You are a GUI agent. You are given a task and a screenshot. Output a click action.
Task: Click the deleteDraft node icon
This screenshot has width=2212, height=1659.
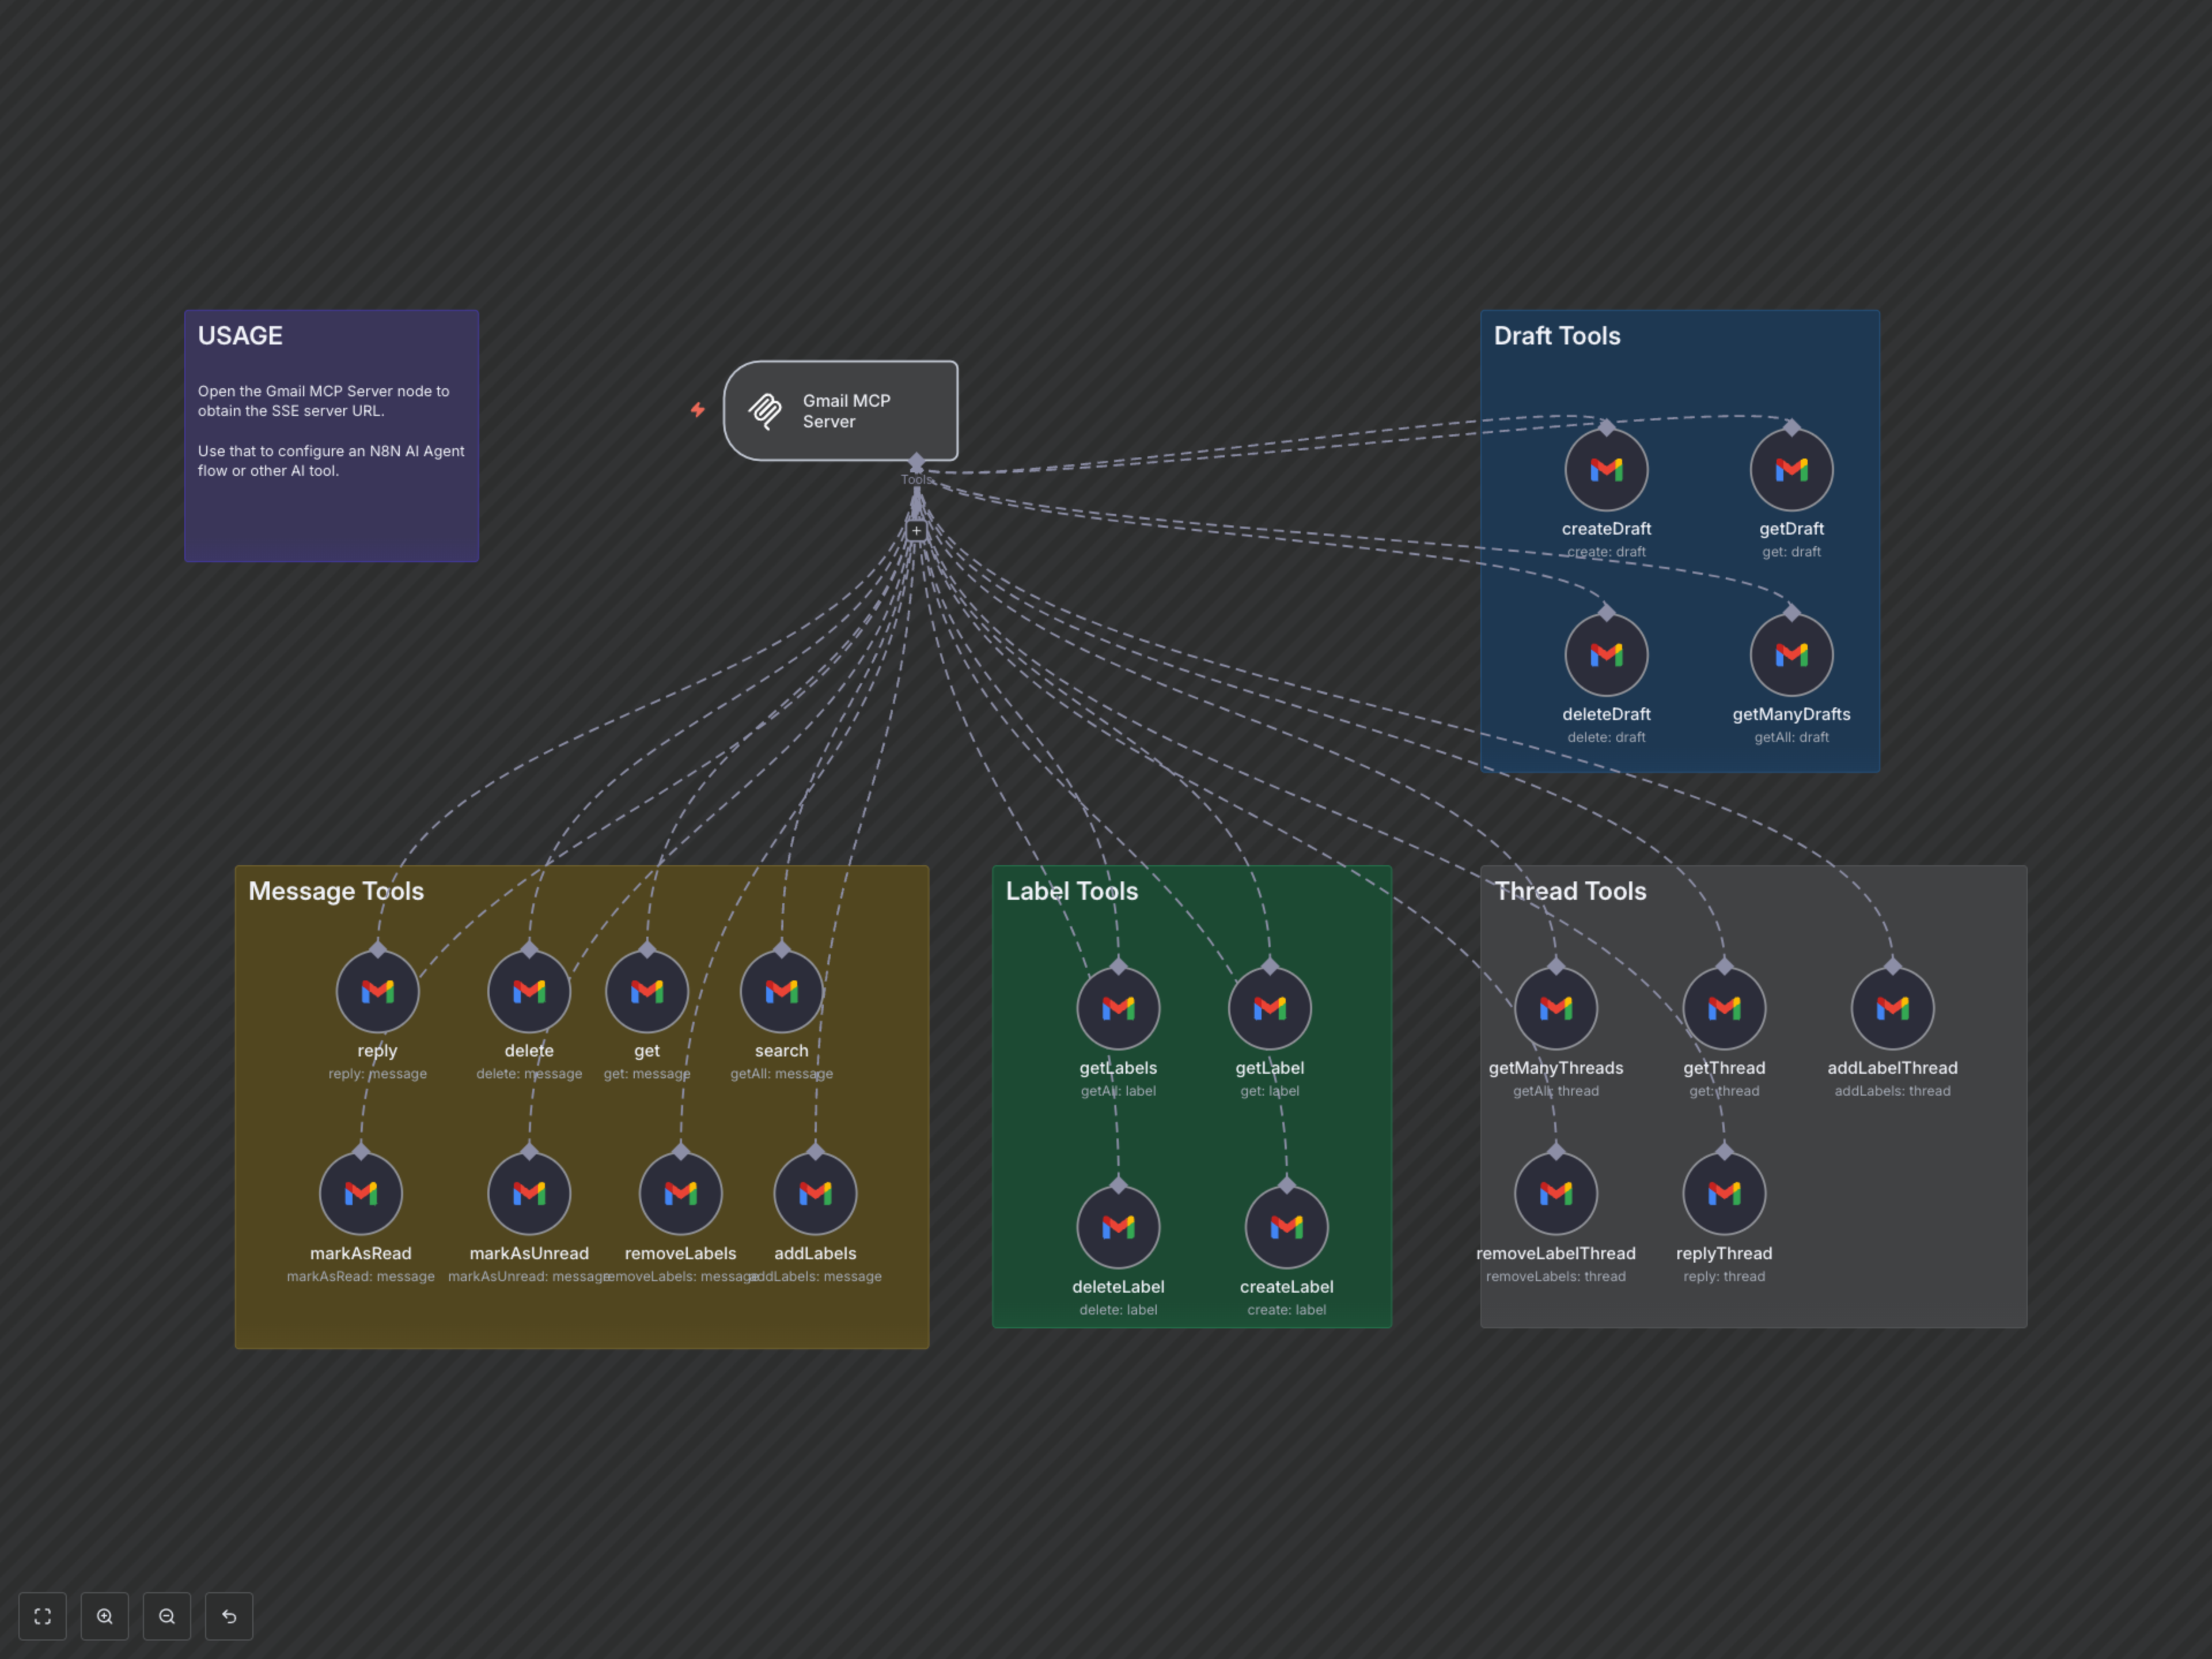(x=1606, y=655)
